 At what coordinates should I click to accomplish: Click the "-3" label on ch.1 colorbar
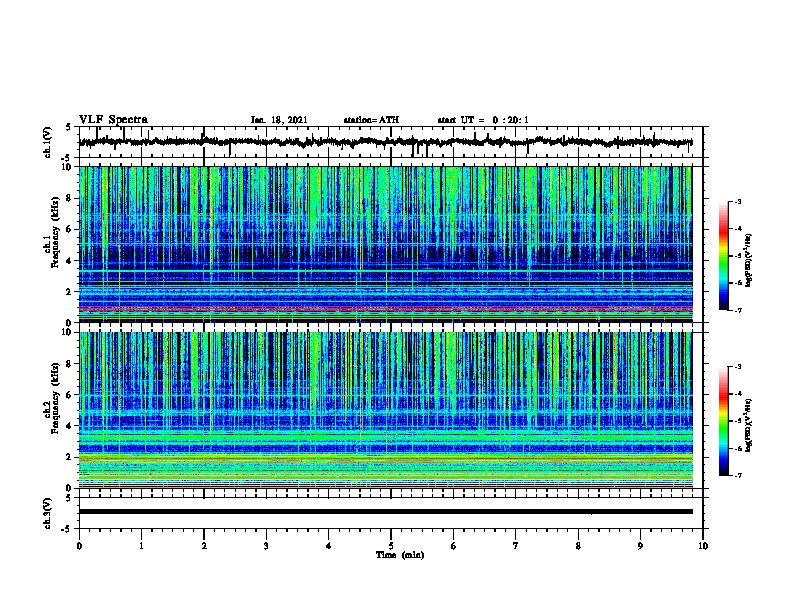737,202
